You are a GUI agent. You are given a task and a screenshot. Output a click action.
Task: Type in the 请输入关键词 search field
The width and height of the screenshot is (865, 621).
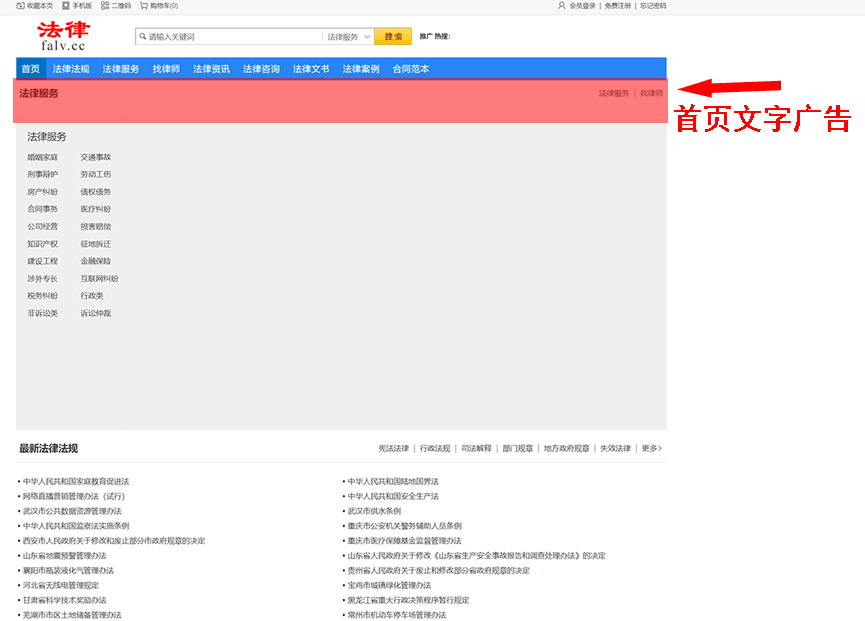pos(232,37)
